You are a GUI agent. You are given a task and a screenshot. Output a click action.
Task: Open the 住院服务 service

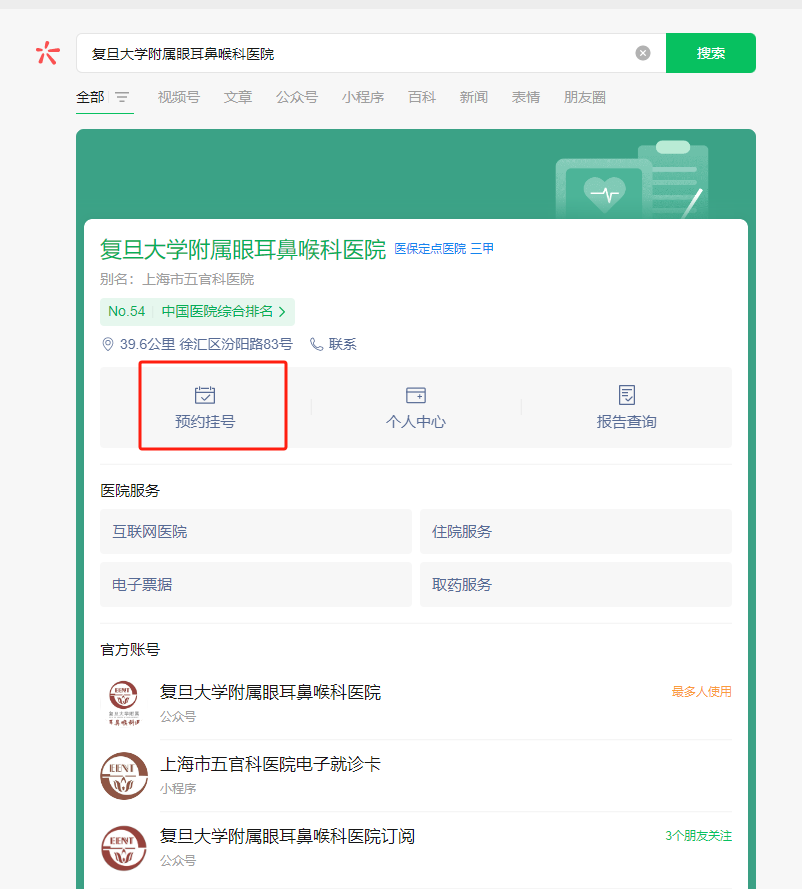[x=576, y=531]
